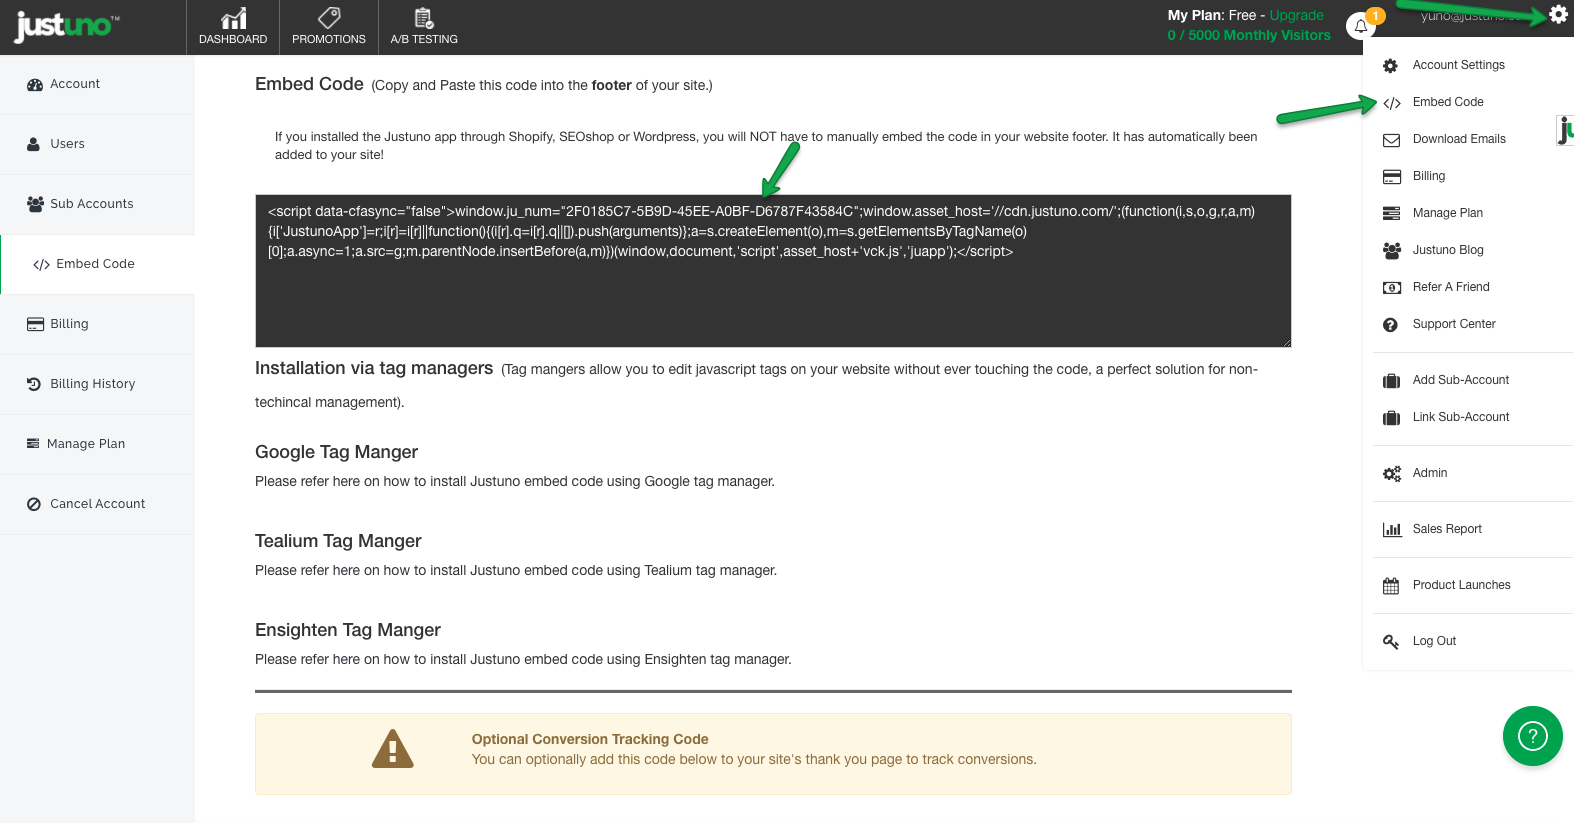
Task: Click the Billing card icon in dropdown
Action: (x=1391, y=177)
